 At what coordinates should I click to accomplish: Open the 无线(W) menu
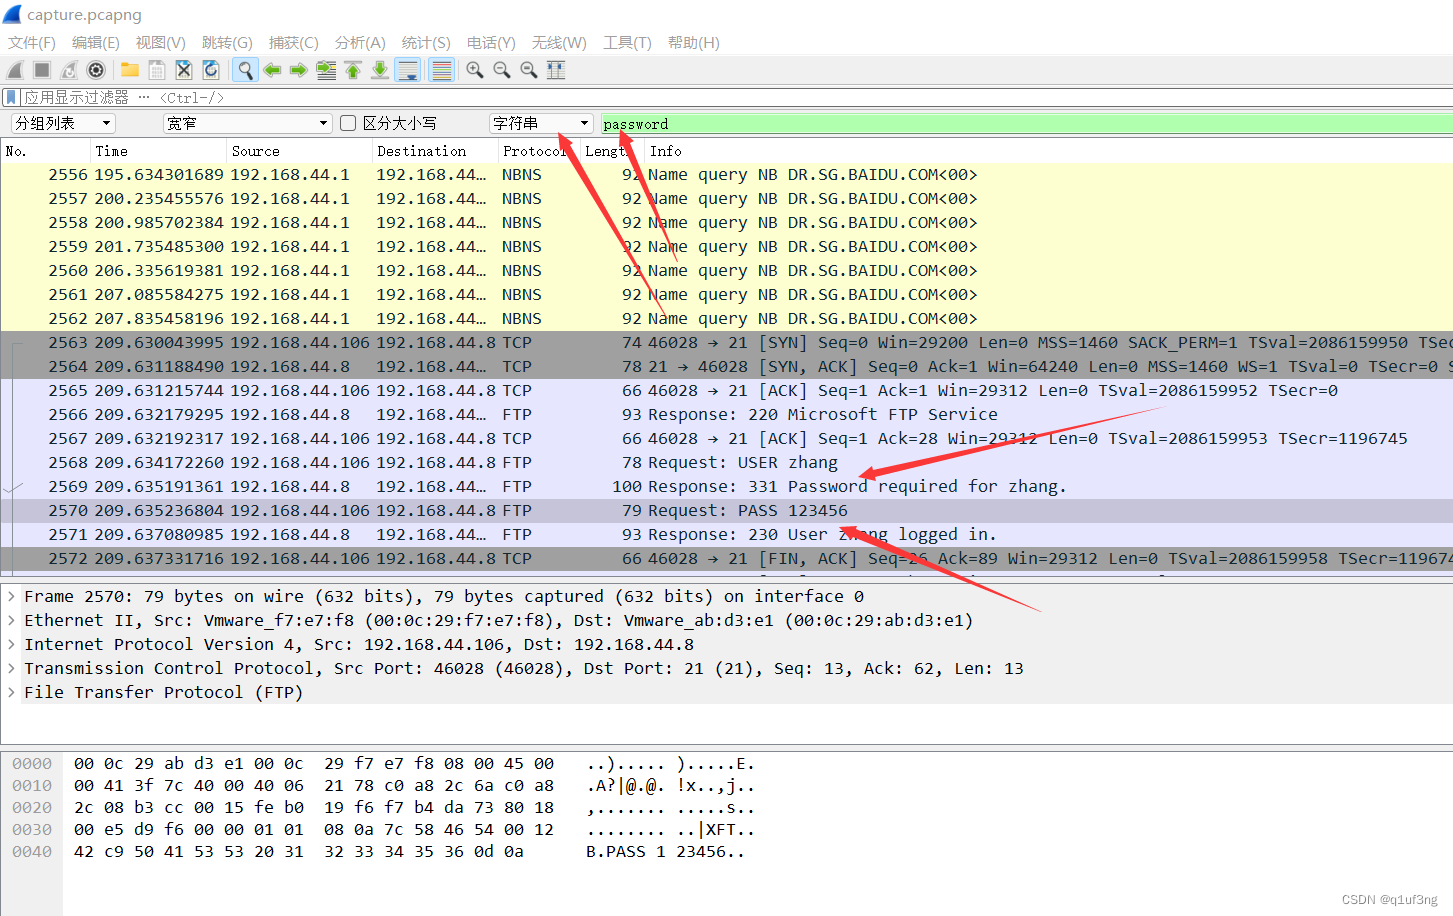[x=559, y=43]
